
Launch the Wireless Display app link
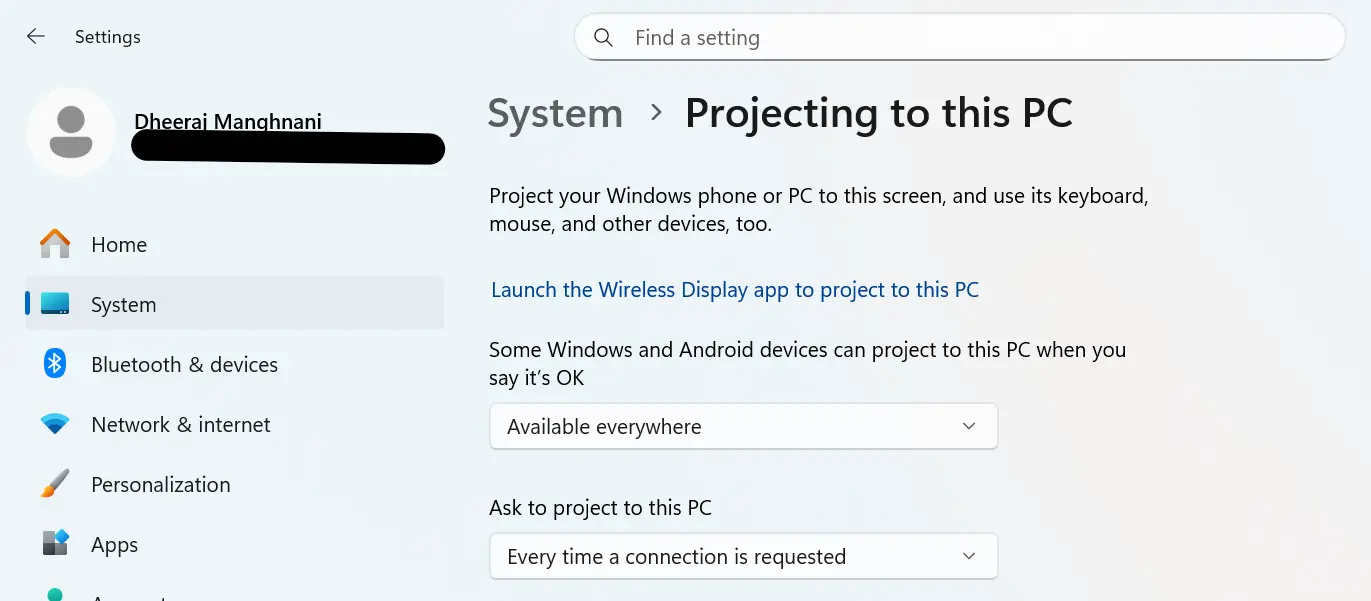pos(735,289)
